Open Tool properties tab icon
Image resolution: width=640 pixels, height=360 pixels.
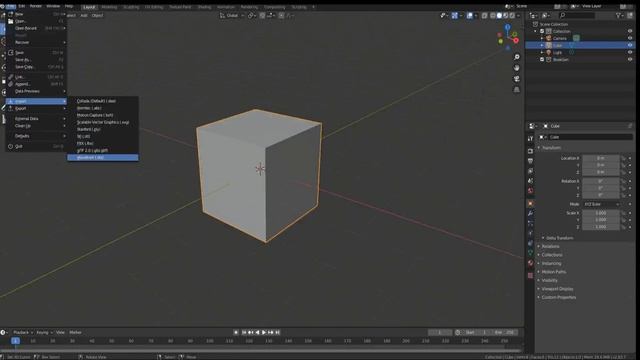click(530, 139)
